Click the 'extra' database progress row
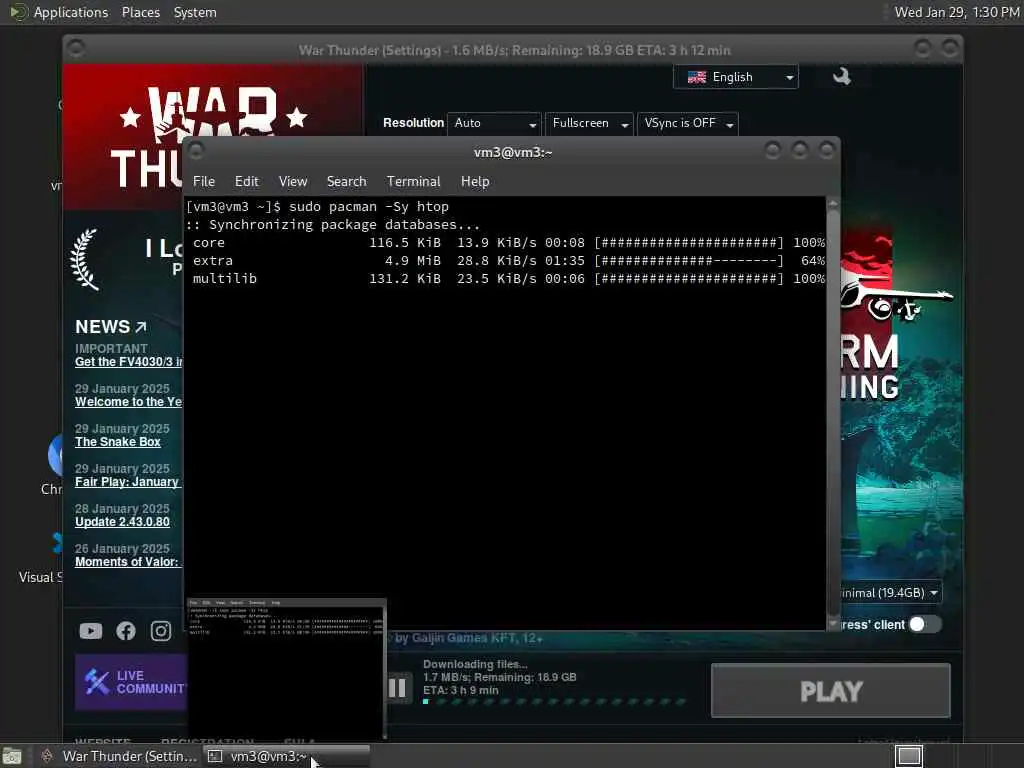 coord(508,261)
